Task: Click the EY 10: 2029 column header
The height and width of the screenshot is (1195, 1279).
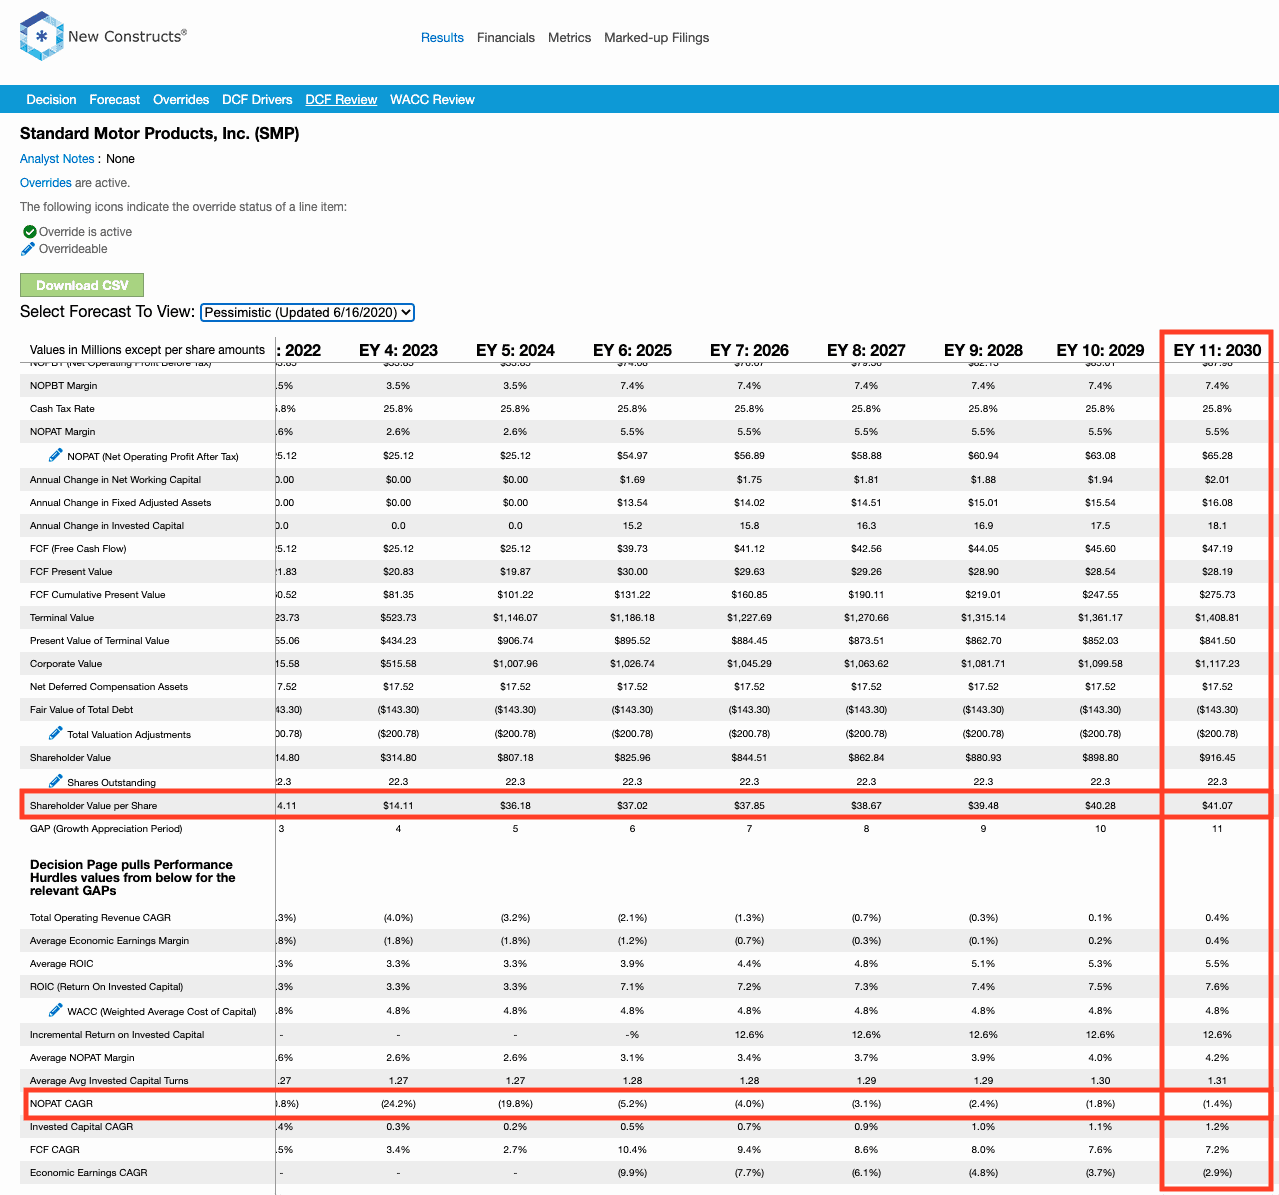Action: pos(1100,350)
